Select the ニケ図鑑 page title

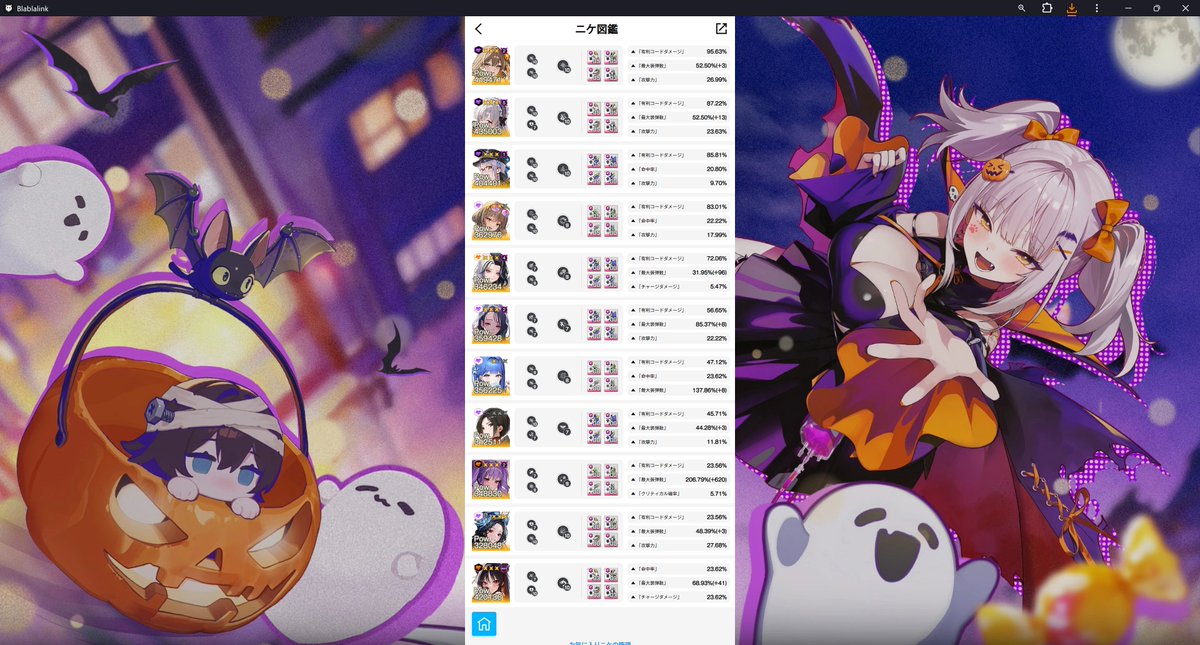coord(597,29)
